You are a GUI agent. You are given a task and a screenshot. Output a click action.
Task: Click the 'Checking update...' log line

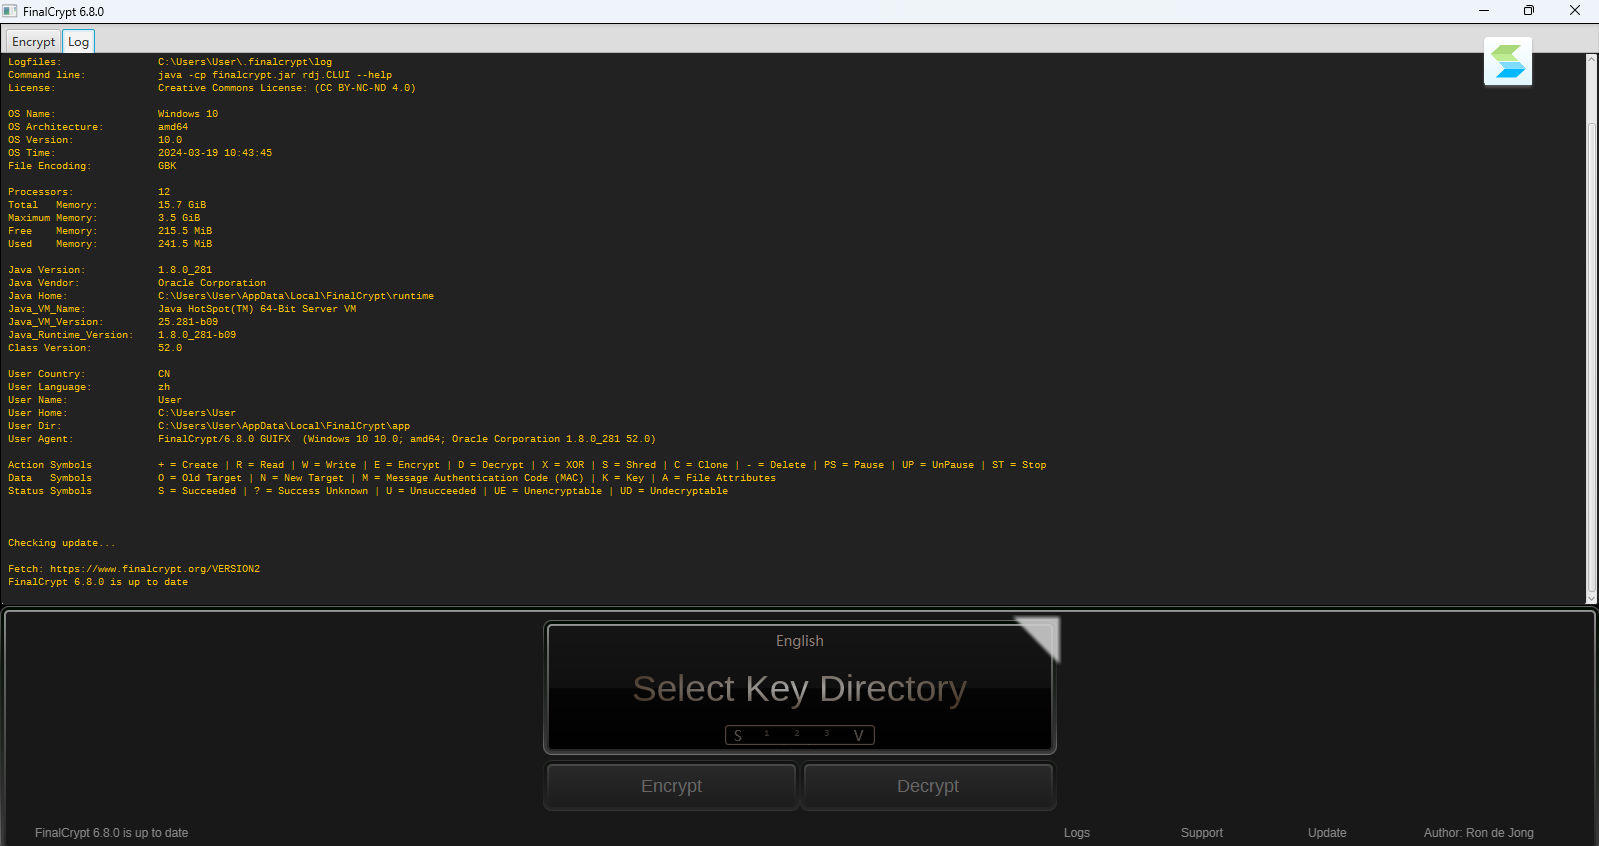click(62, 543)
